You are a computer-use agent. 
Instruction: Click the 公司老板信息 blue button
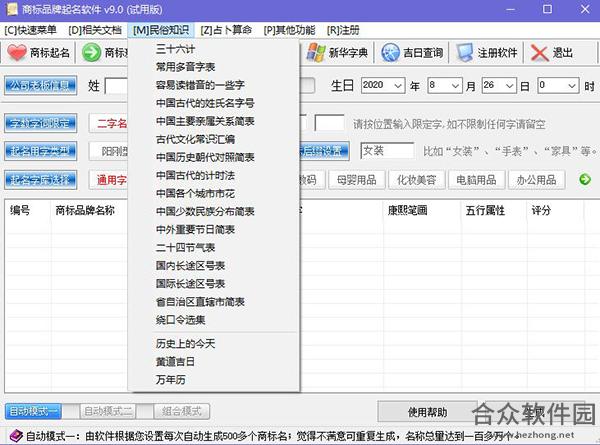[41, 85]
